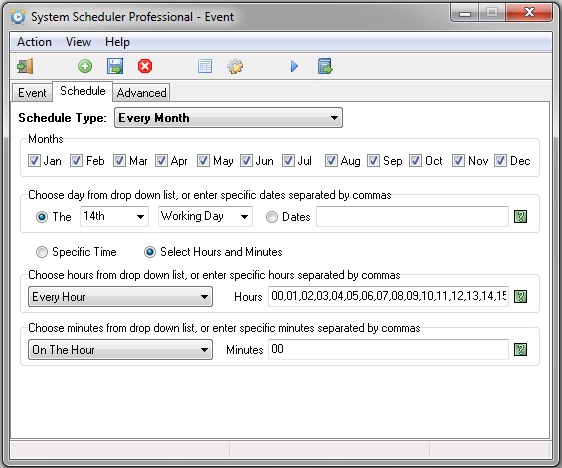Run the event with the blue play icon

click(294, 66)
